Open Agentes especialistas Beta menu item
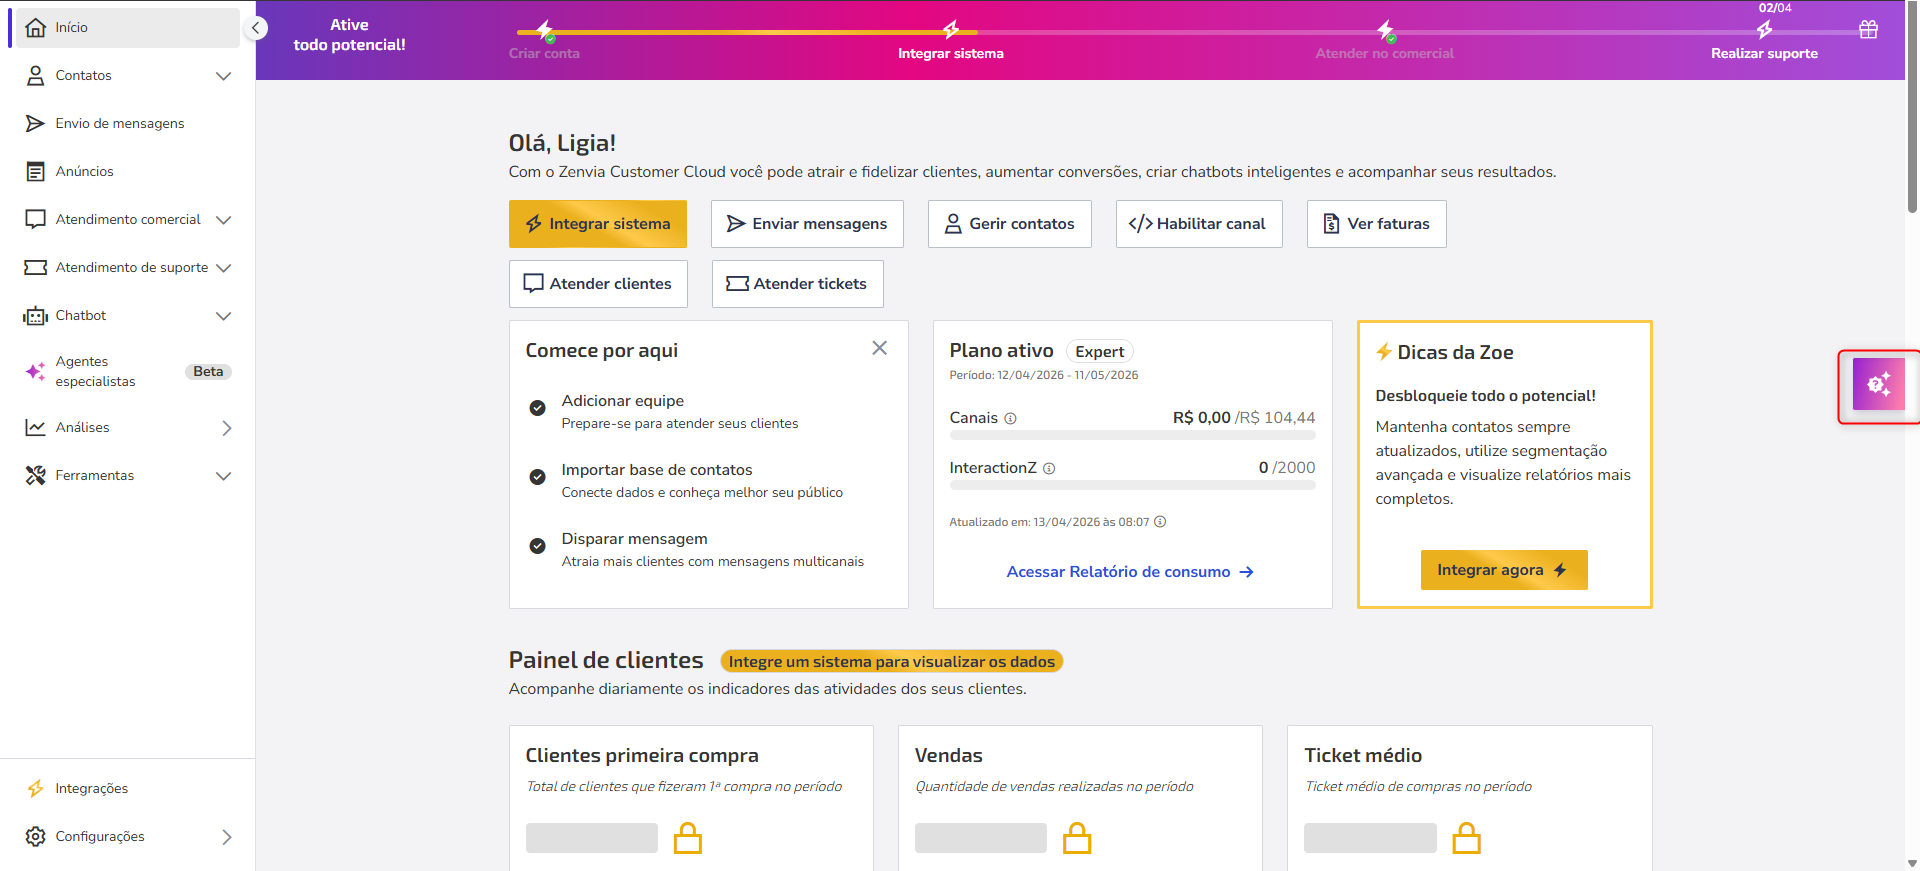The width and height of the screenshot is (1920, 871). pyautogui.click(x=128, y=371)
